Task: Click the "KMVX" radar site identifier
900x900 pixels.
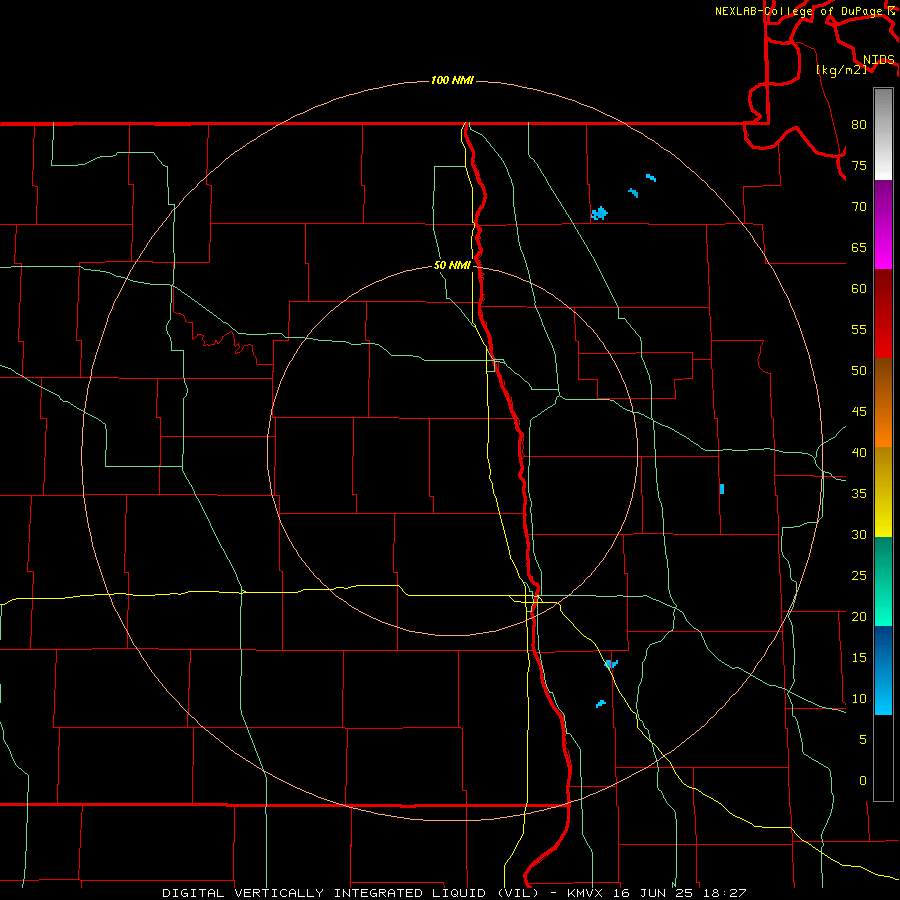Action: [587, 893]
